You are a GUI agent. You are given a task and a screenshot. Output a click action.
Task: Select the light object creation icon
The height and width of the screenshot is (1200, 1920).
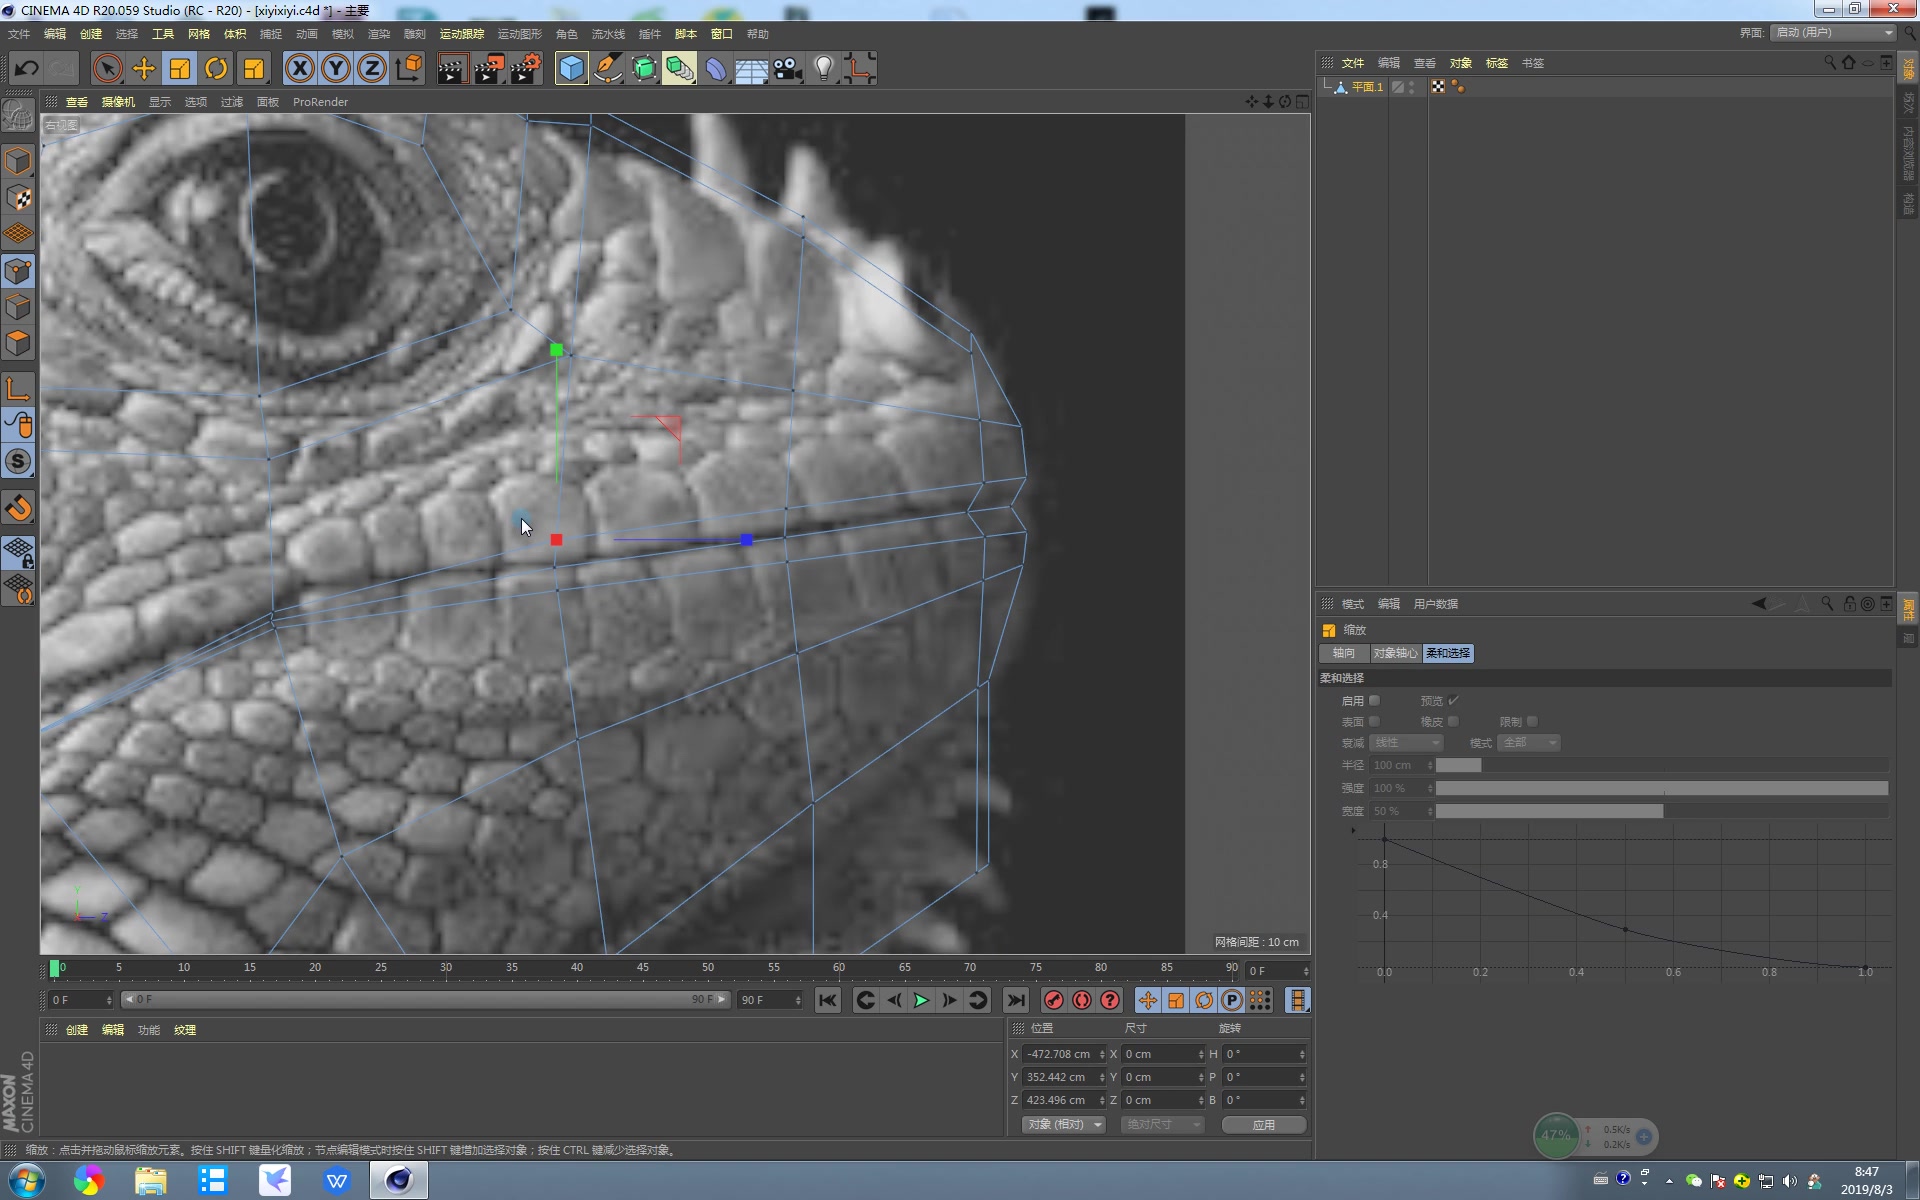pos(822,68)
